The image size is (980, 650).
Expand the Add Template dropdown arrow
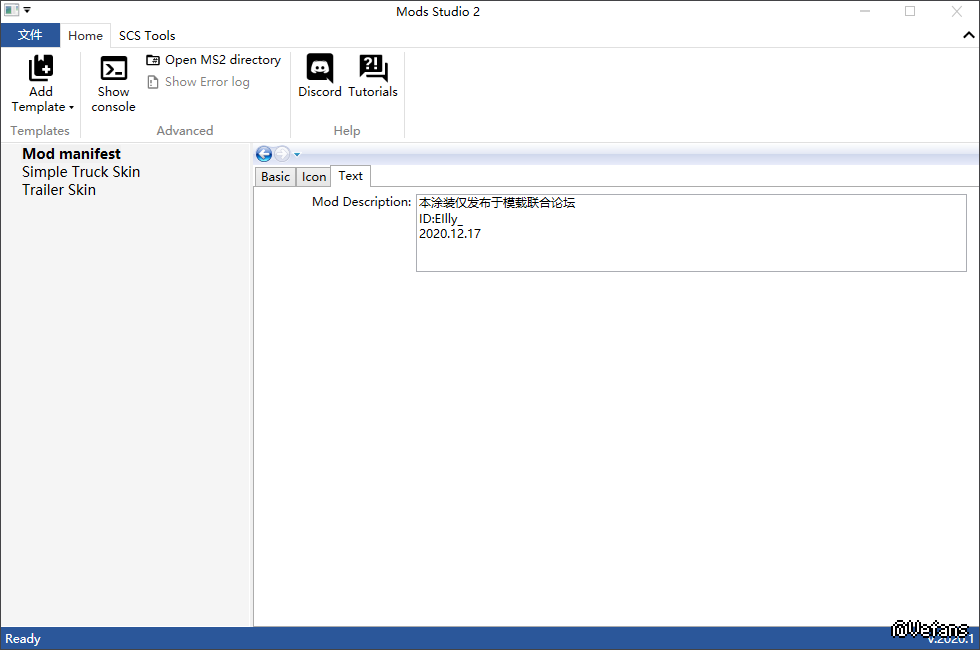(x=71, y=108)
